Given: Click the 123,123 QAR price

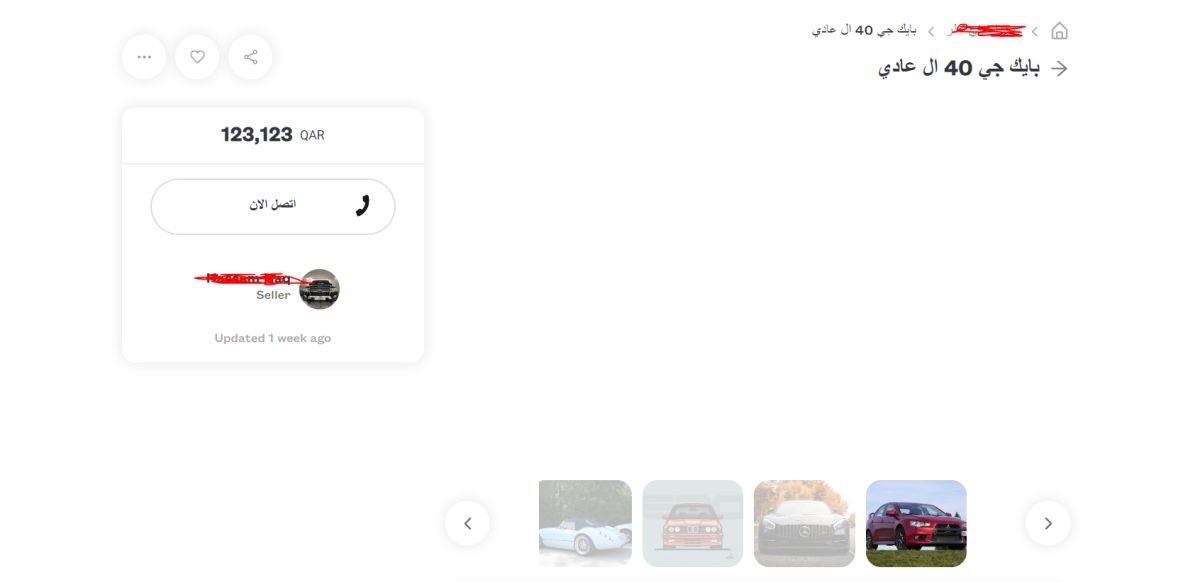Looking at the screenshot, I should point(273,134).
